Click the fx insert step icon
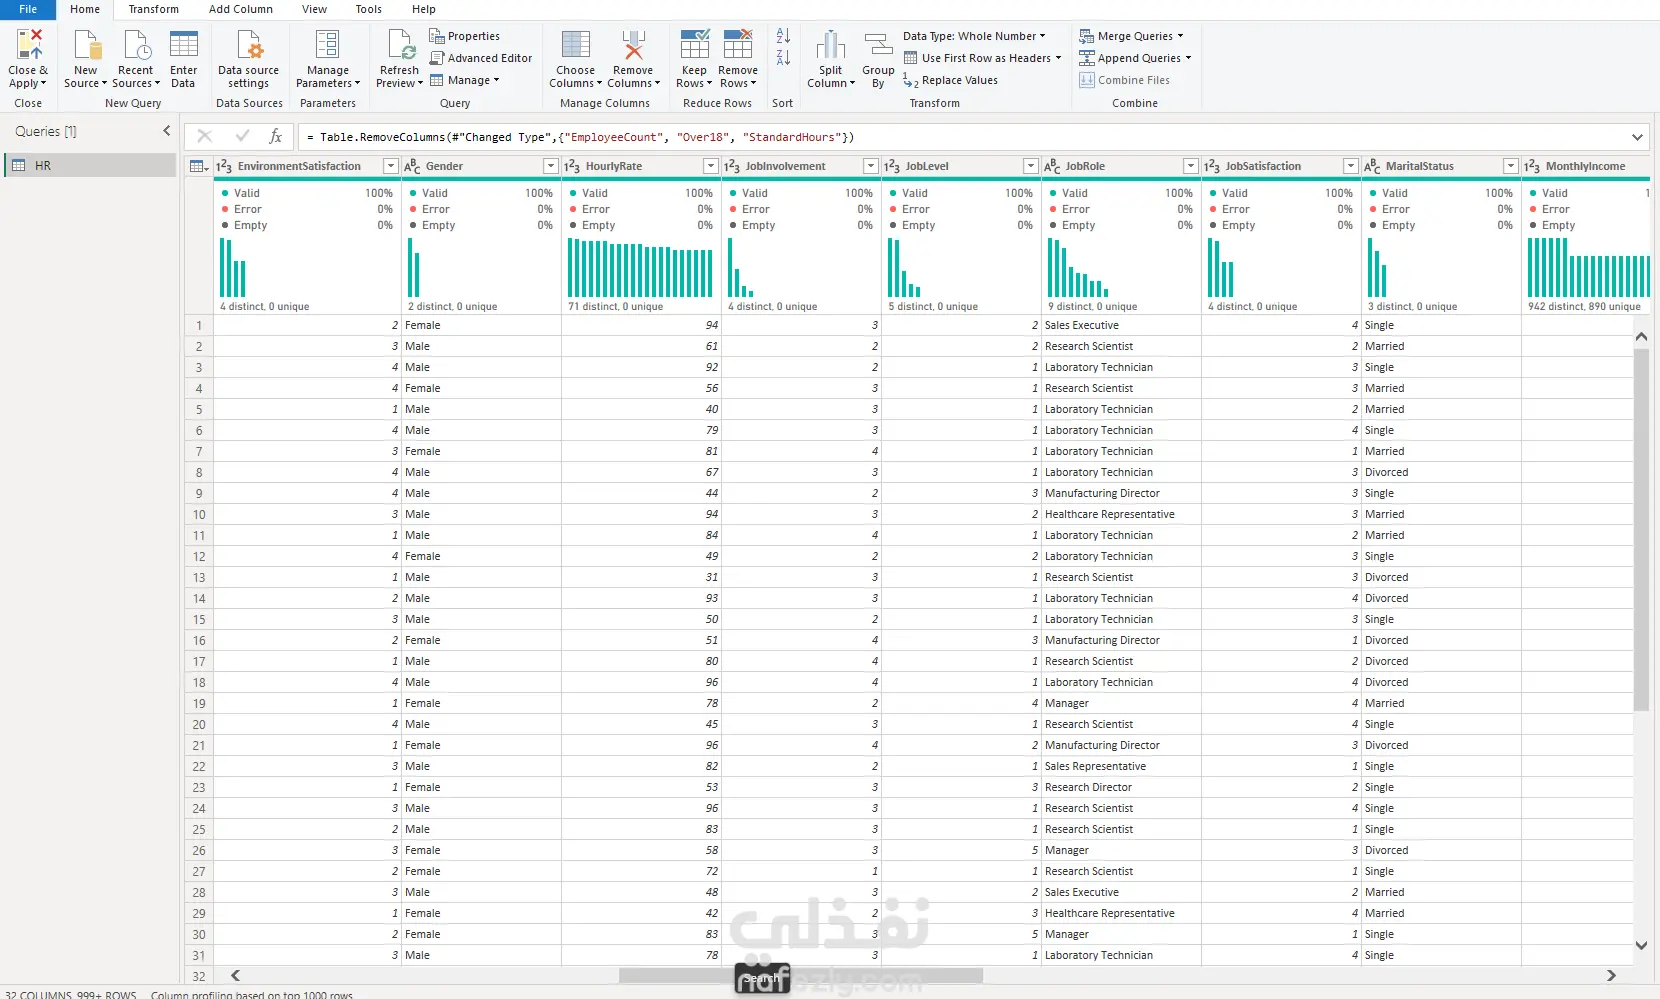The width and height of the screenshot is (1660, 999). tap(276, 137)
